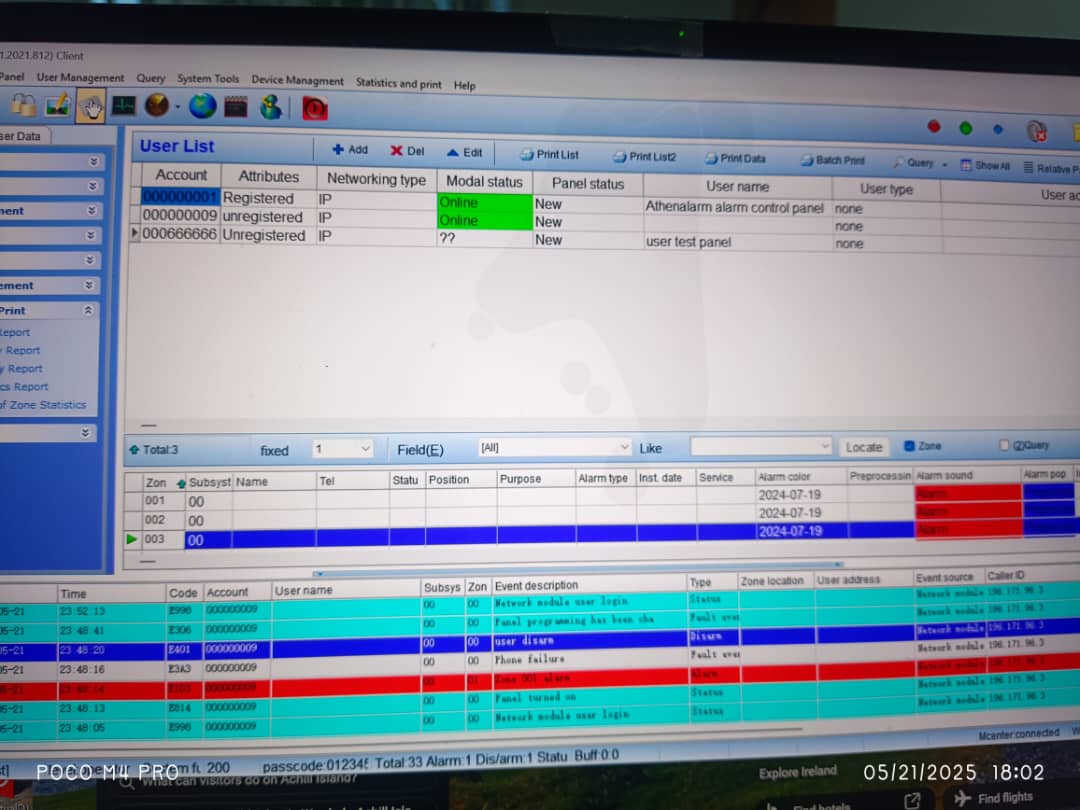
Task: Open the Device Managment menu
Action: pos(297,81)
